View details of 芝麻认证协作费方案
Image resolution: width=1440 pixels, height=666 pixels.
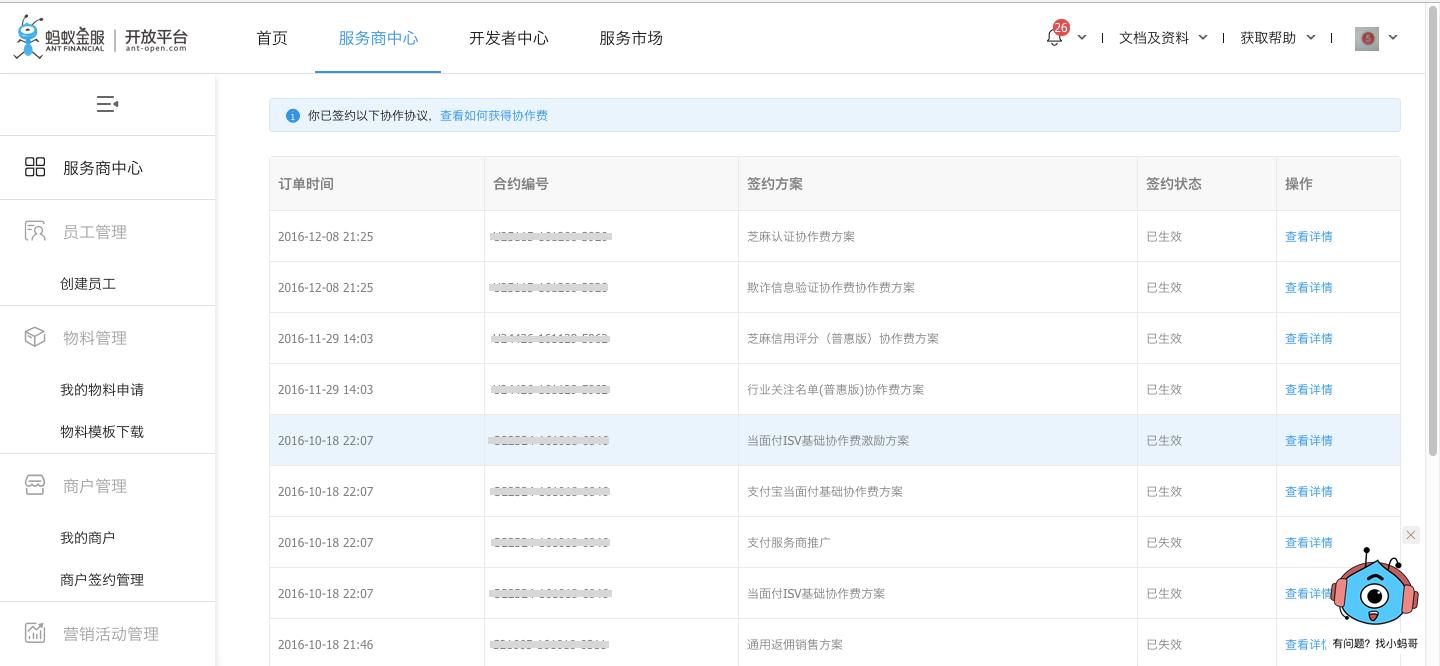click(x=1308, y=236)
